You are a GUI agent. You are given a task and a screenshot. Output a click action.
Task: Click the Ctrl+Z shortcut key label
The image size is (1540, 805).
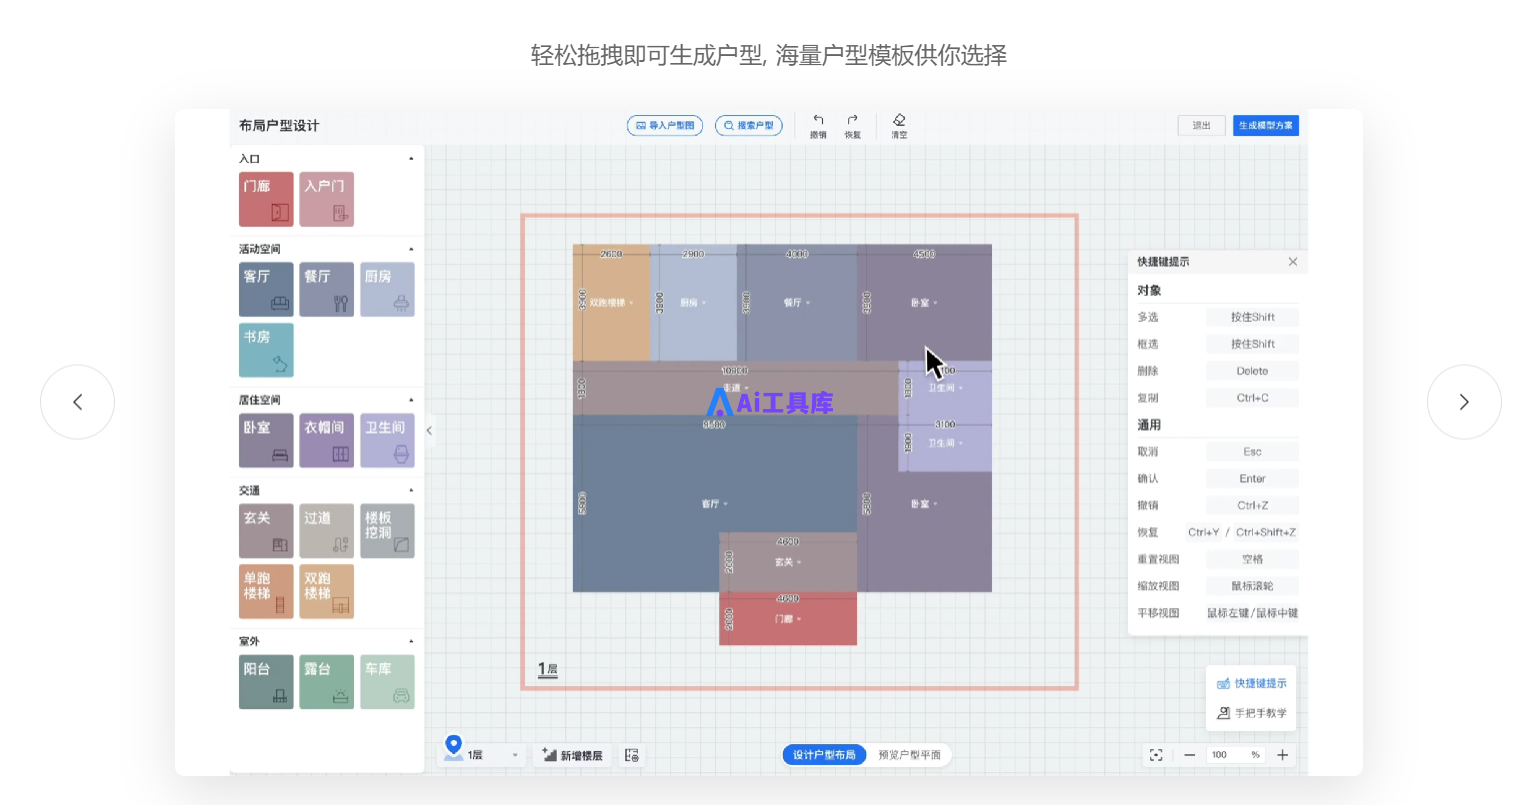click(1252, 506)
